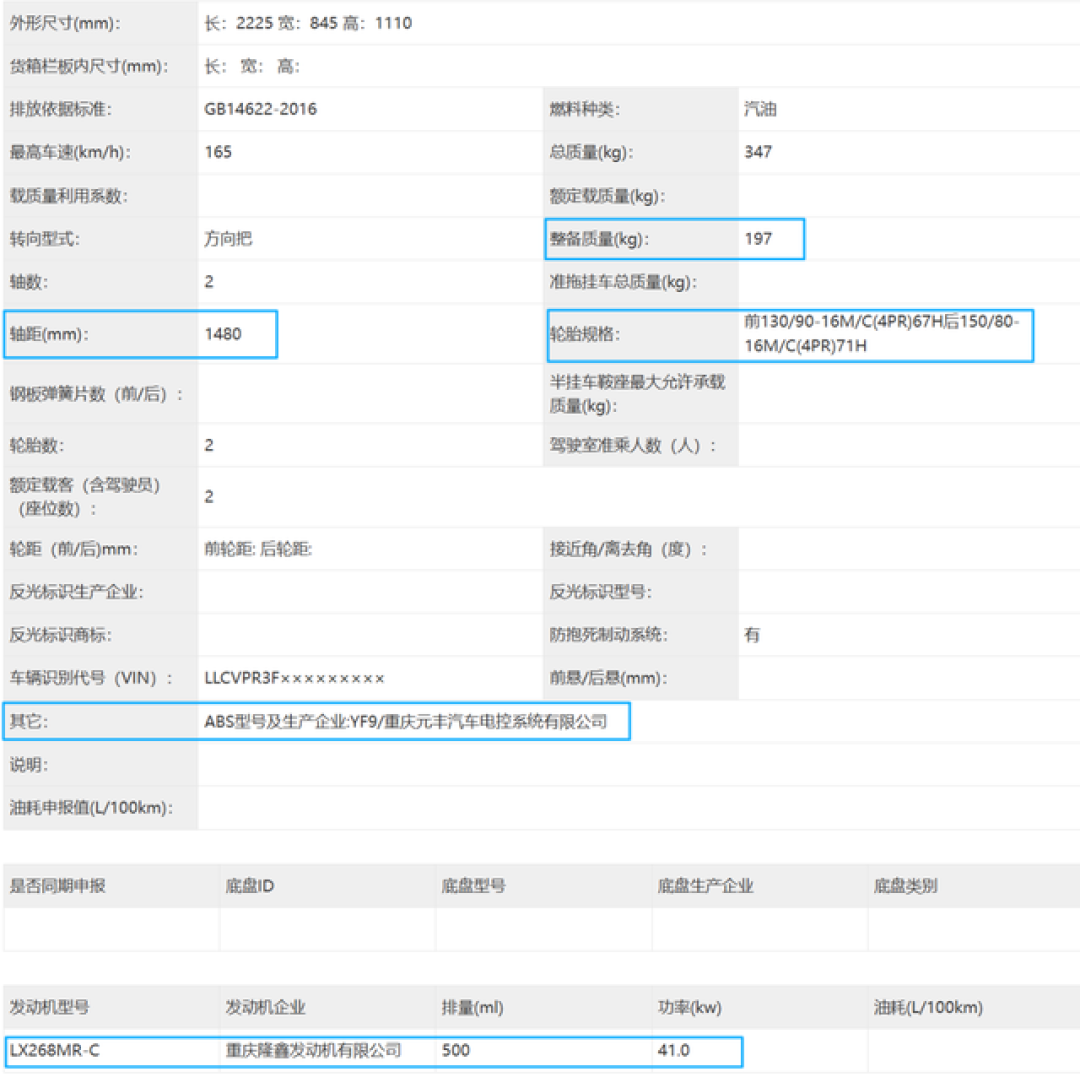Image resolution: width=1080 pixels, height=1077 pixels.
Task: Select the steering type value 方向把
Action: 228,239
